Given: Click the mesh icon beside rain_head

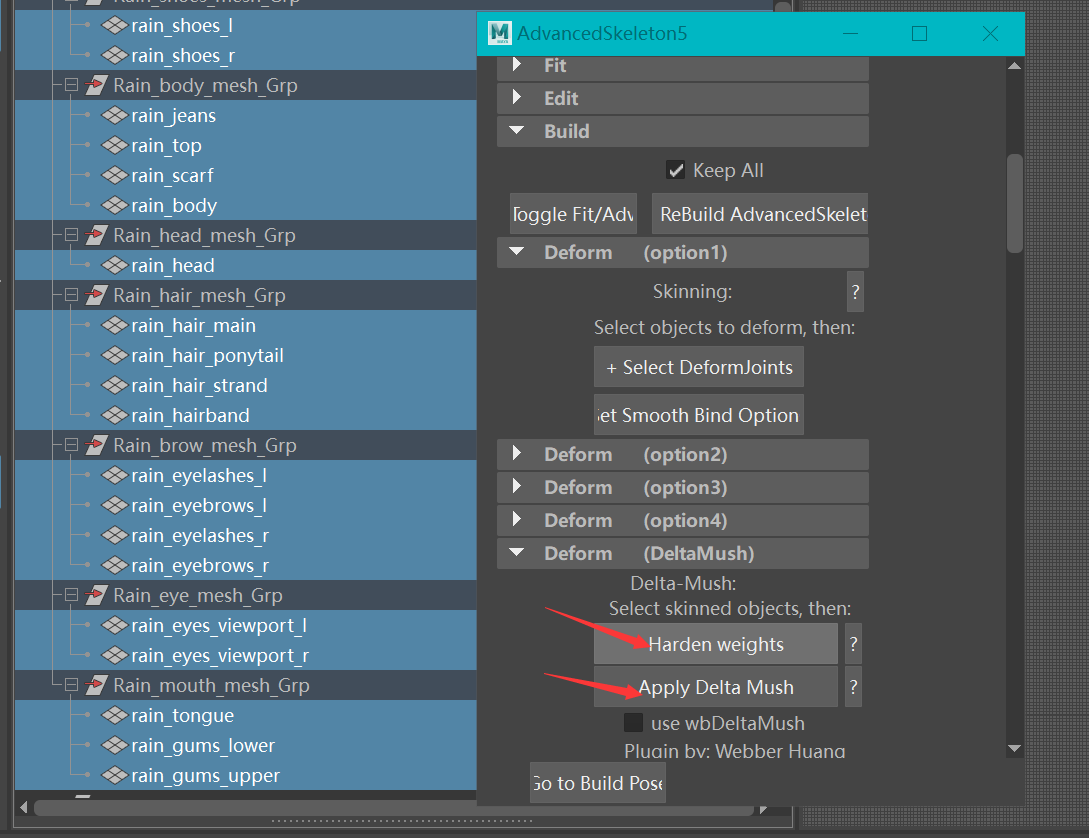Looking at the screenshot, I should [113, 265].
